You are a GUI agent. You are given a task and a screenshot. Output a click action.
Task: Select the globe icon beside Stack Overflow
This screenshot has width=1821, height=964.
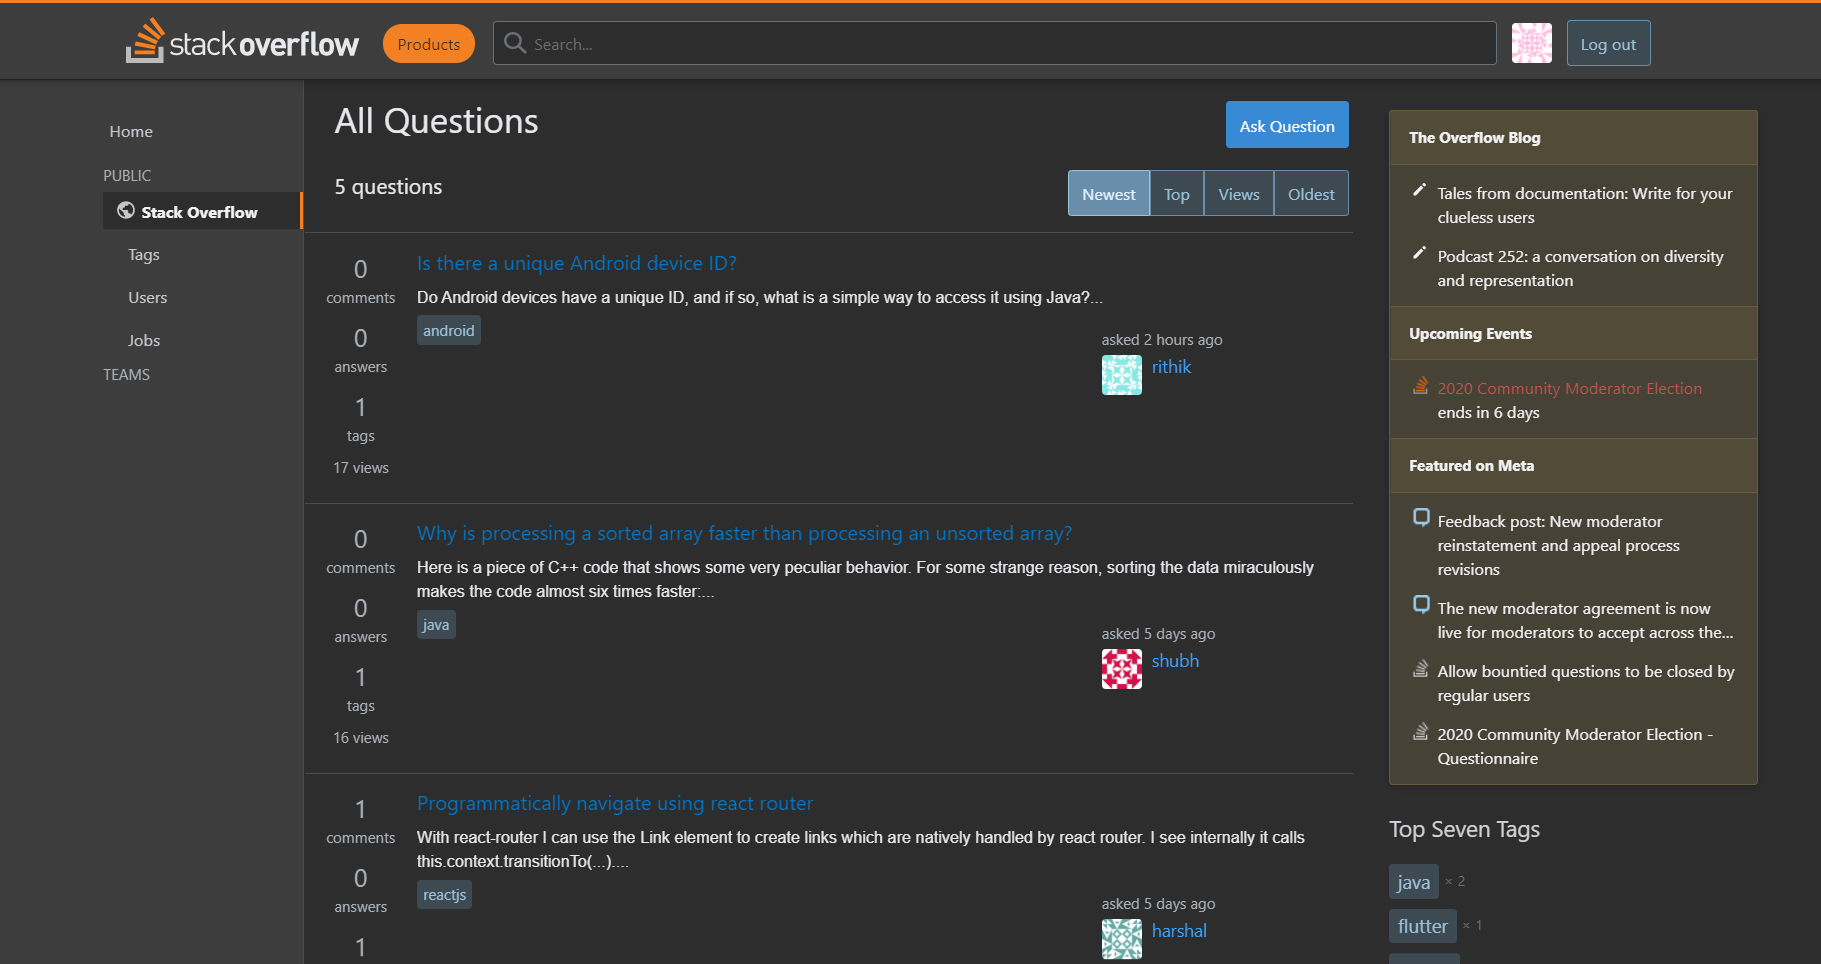(x=125, y=211)
